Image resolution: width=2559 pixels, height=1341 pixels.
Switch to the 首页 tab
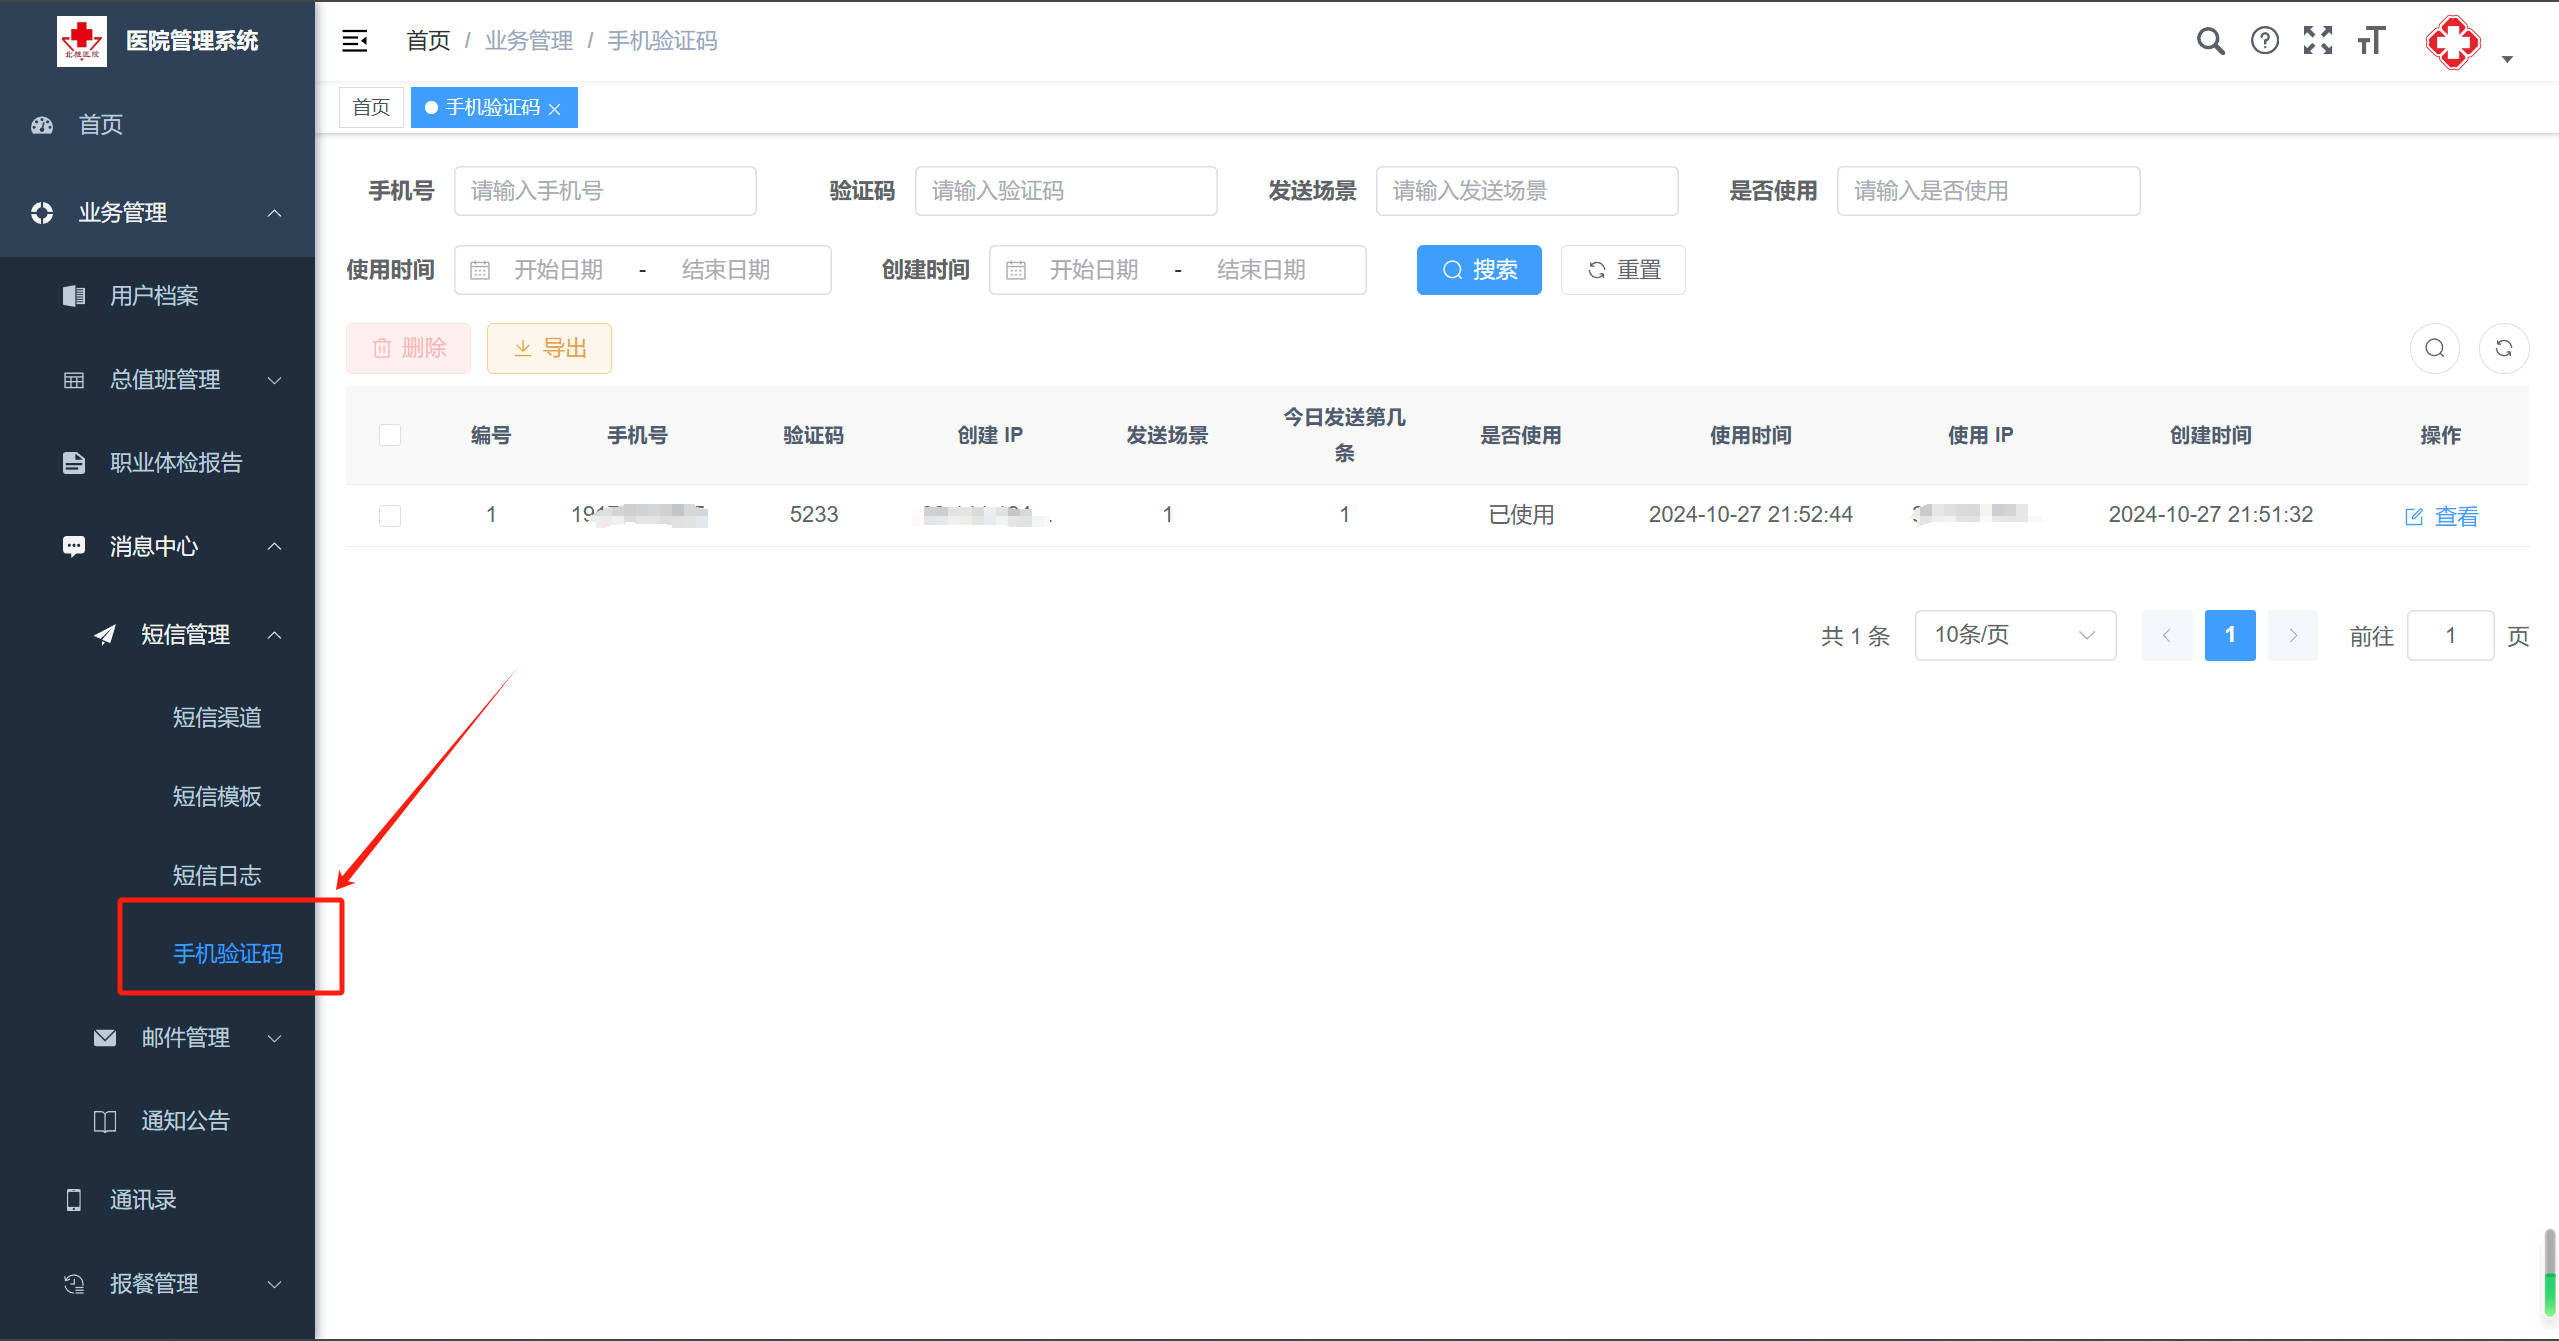[371, 108]
